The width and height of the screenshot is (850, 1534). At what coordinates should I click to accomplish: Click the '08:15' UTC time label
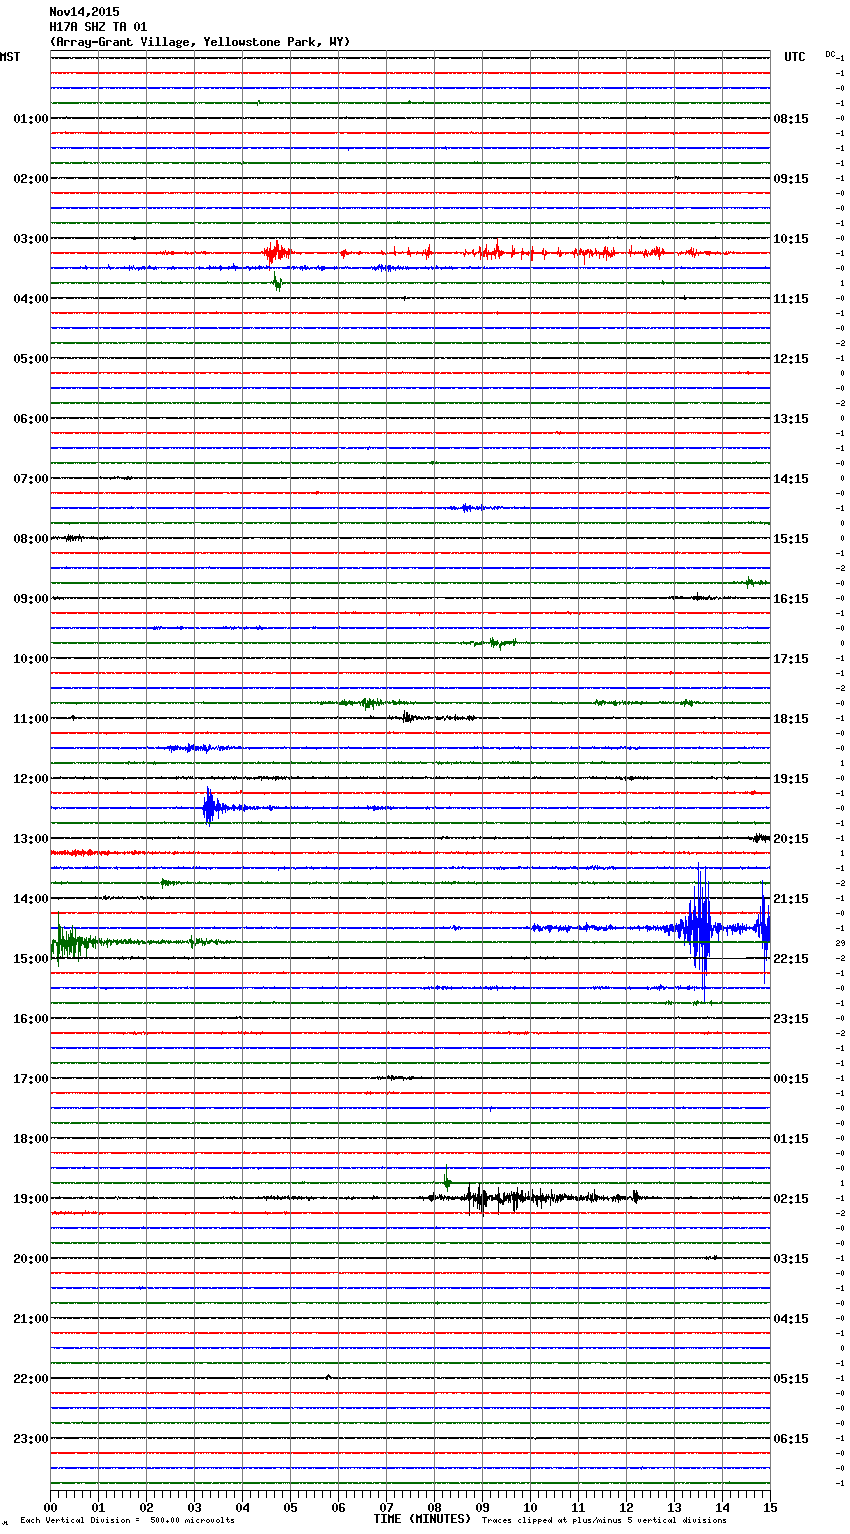coord(791,119)
